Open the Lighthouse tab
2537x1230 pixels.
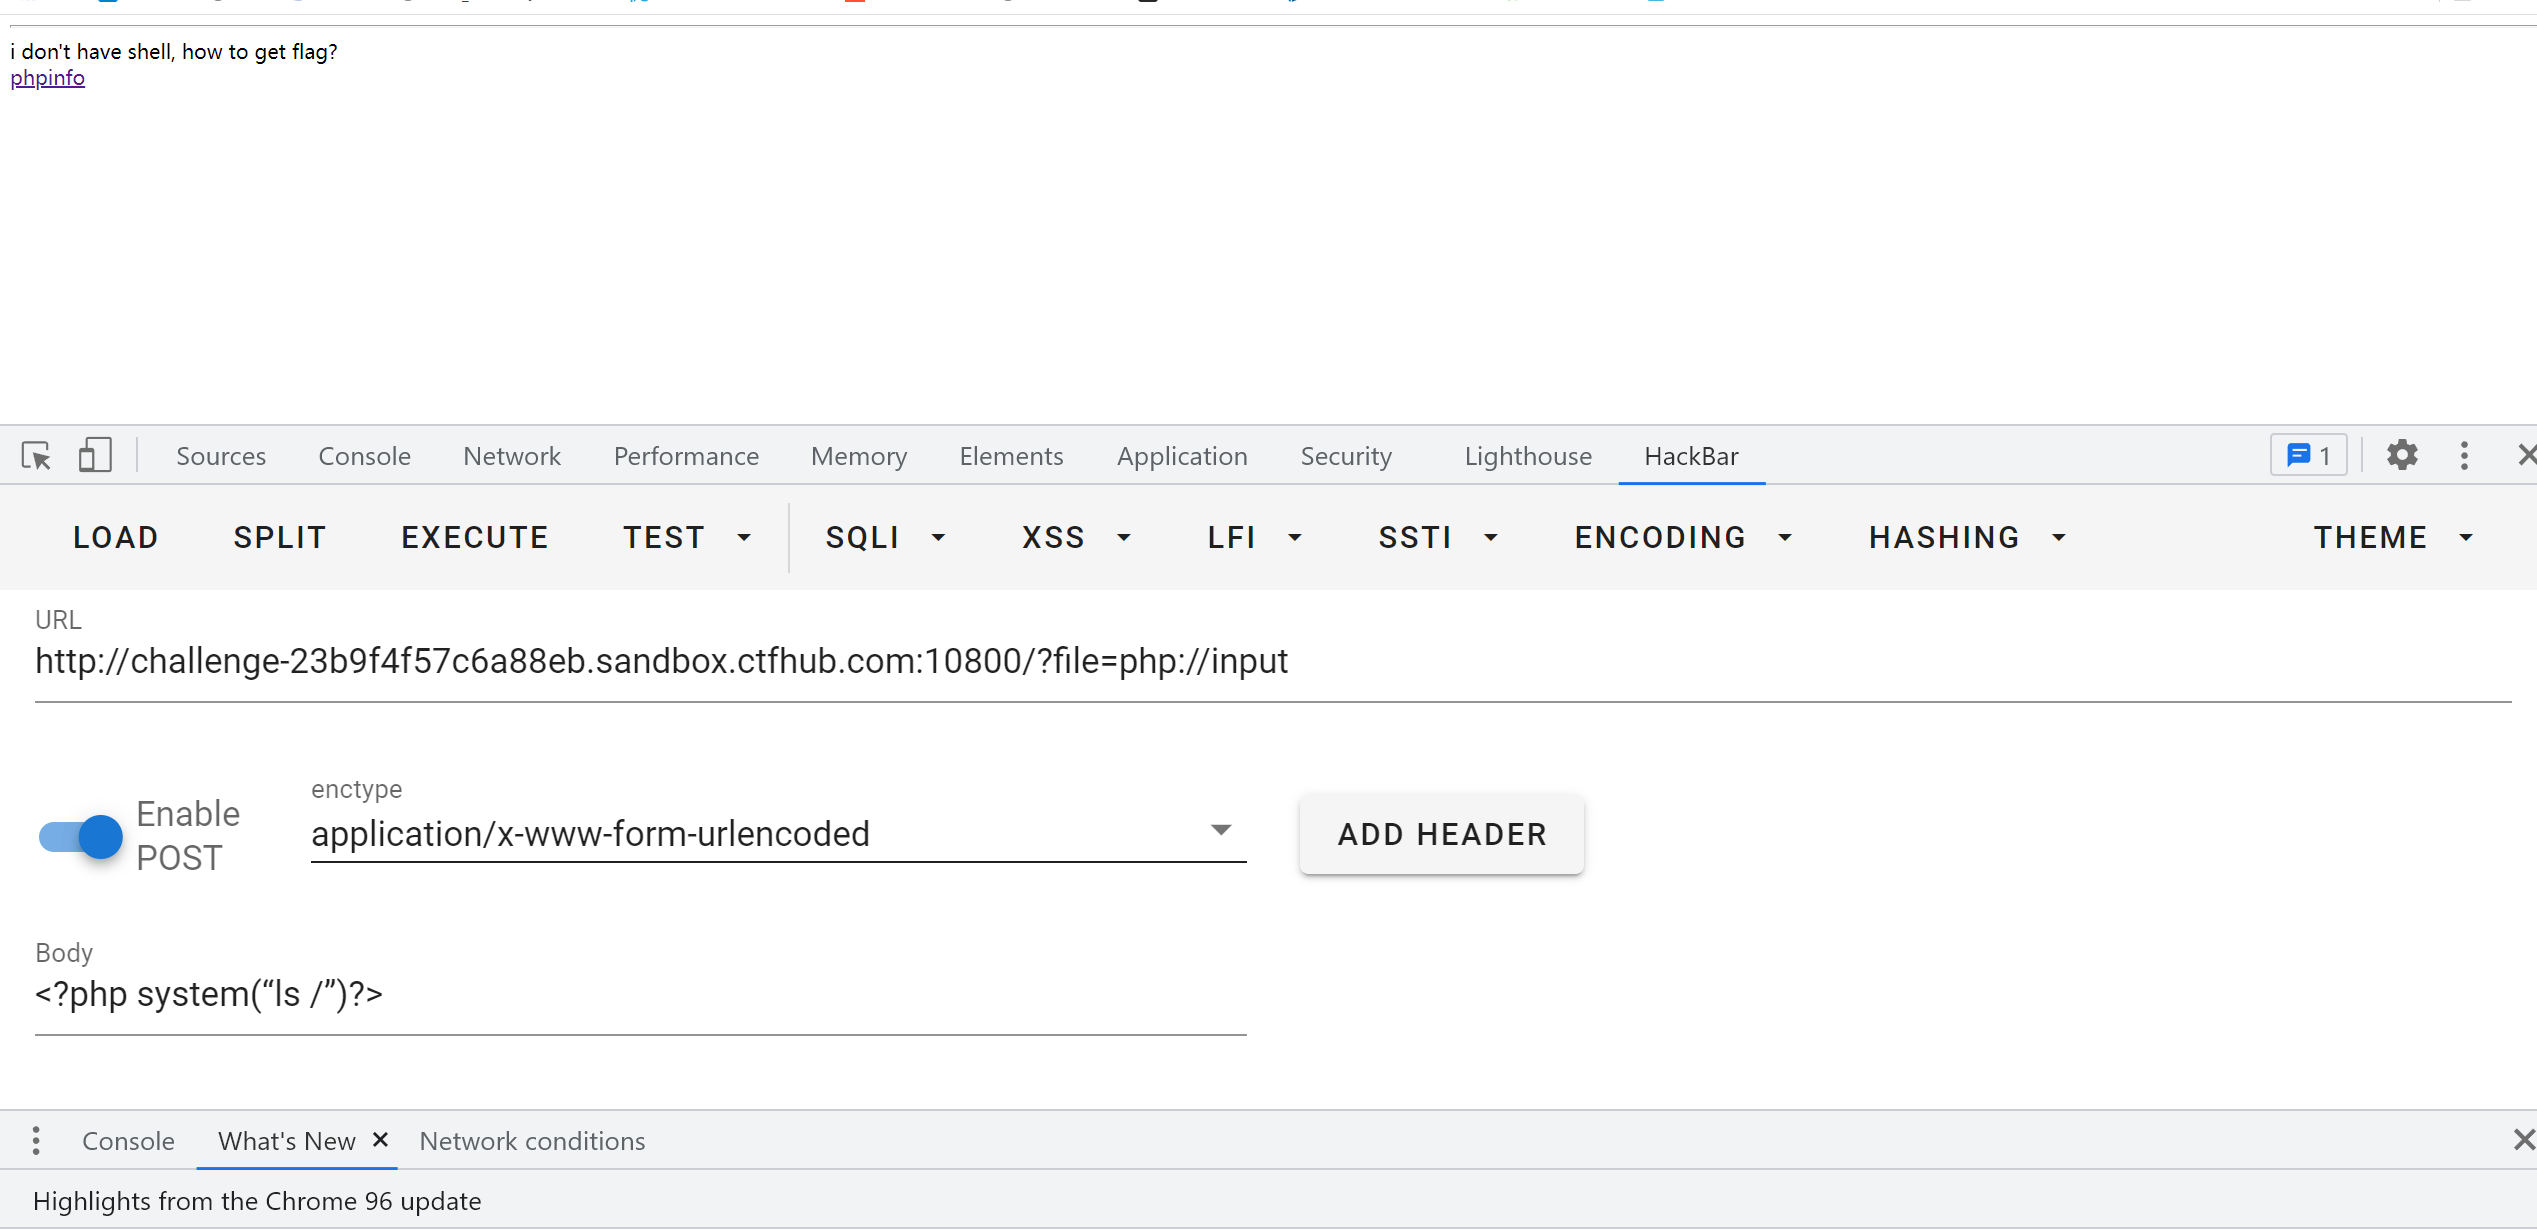coord(1527,455)
